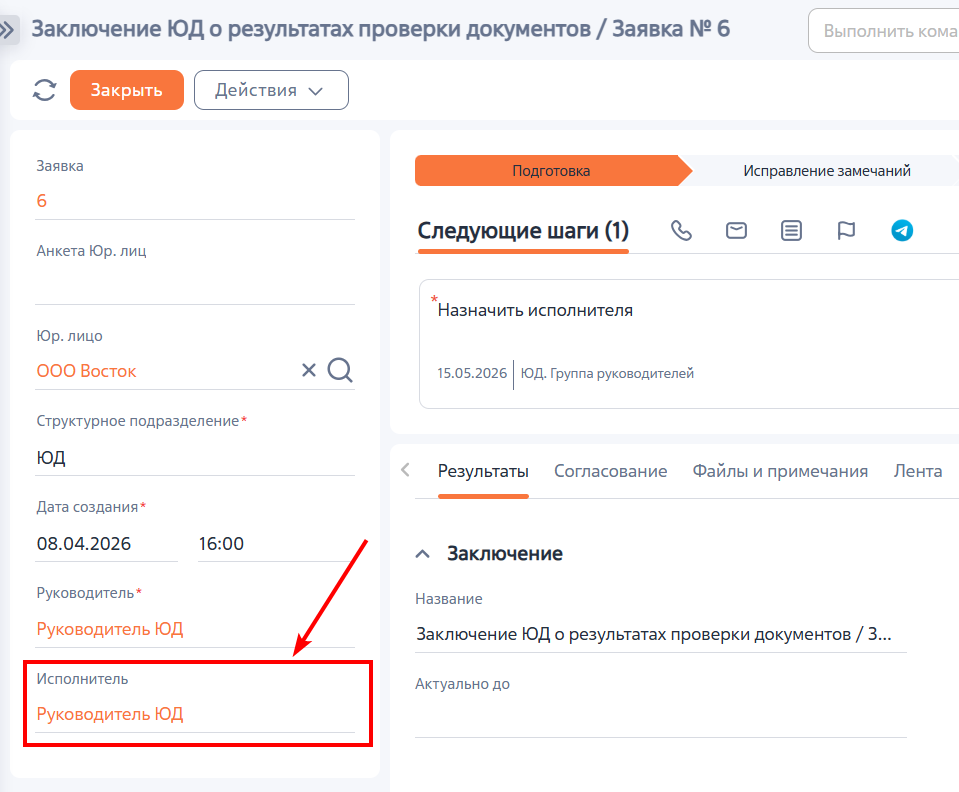Open the ООО Восток link
Screen dimensions: 959x792
[x=86, y=371]
